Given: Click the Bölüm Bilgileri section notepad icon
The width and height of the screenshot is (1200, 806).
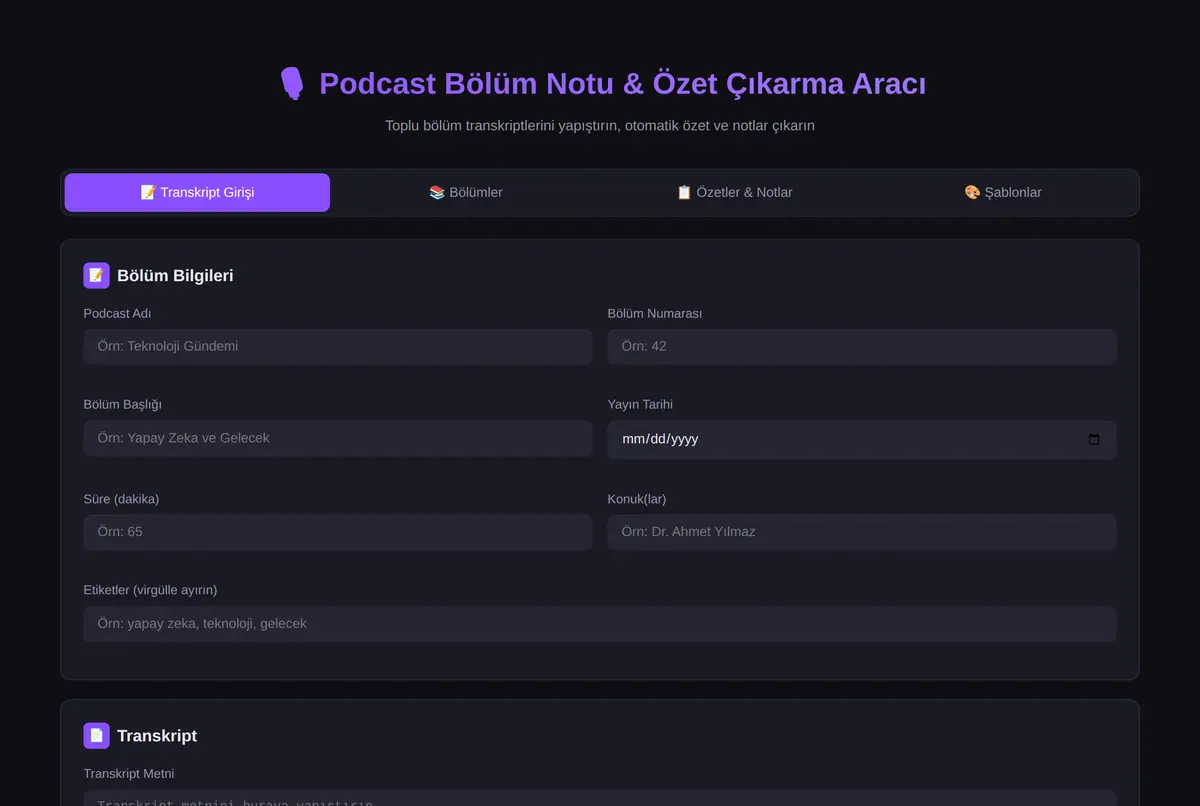Looking at the screenshot, I should pos(96,275).
